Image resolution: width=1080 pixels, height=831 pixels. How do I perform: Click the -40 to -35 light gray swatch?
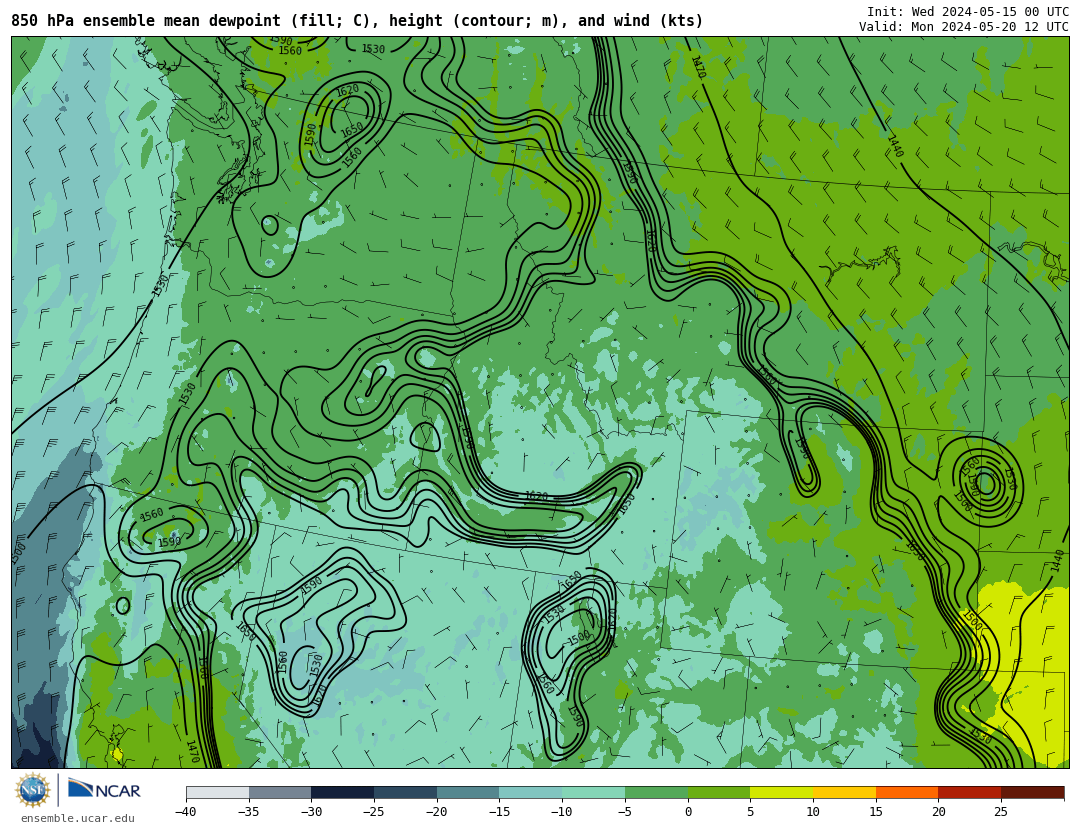(x=218, y=792)
